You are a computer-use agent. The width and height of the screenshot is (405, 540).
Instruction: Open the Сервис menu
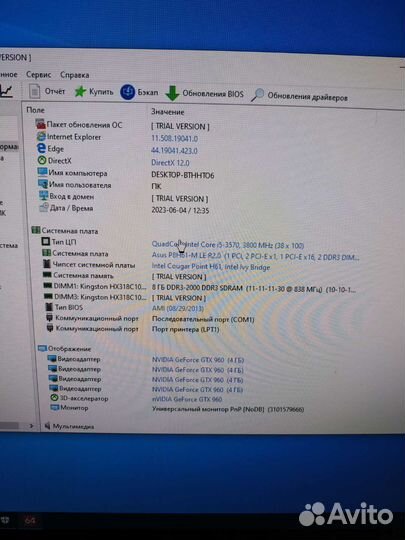[x=39, y=74]
